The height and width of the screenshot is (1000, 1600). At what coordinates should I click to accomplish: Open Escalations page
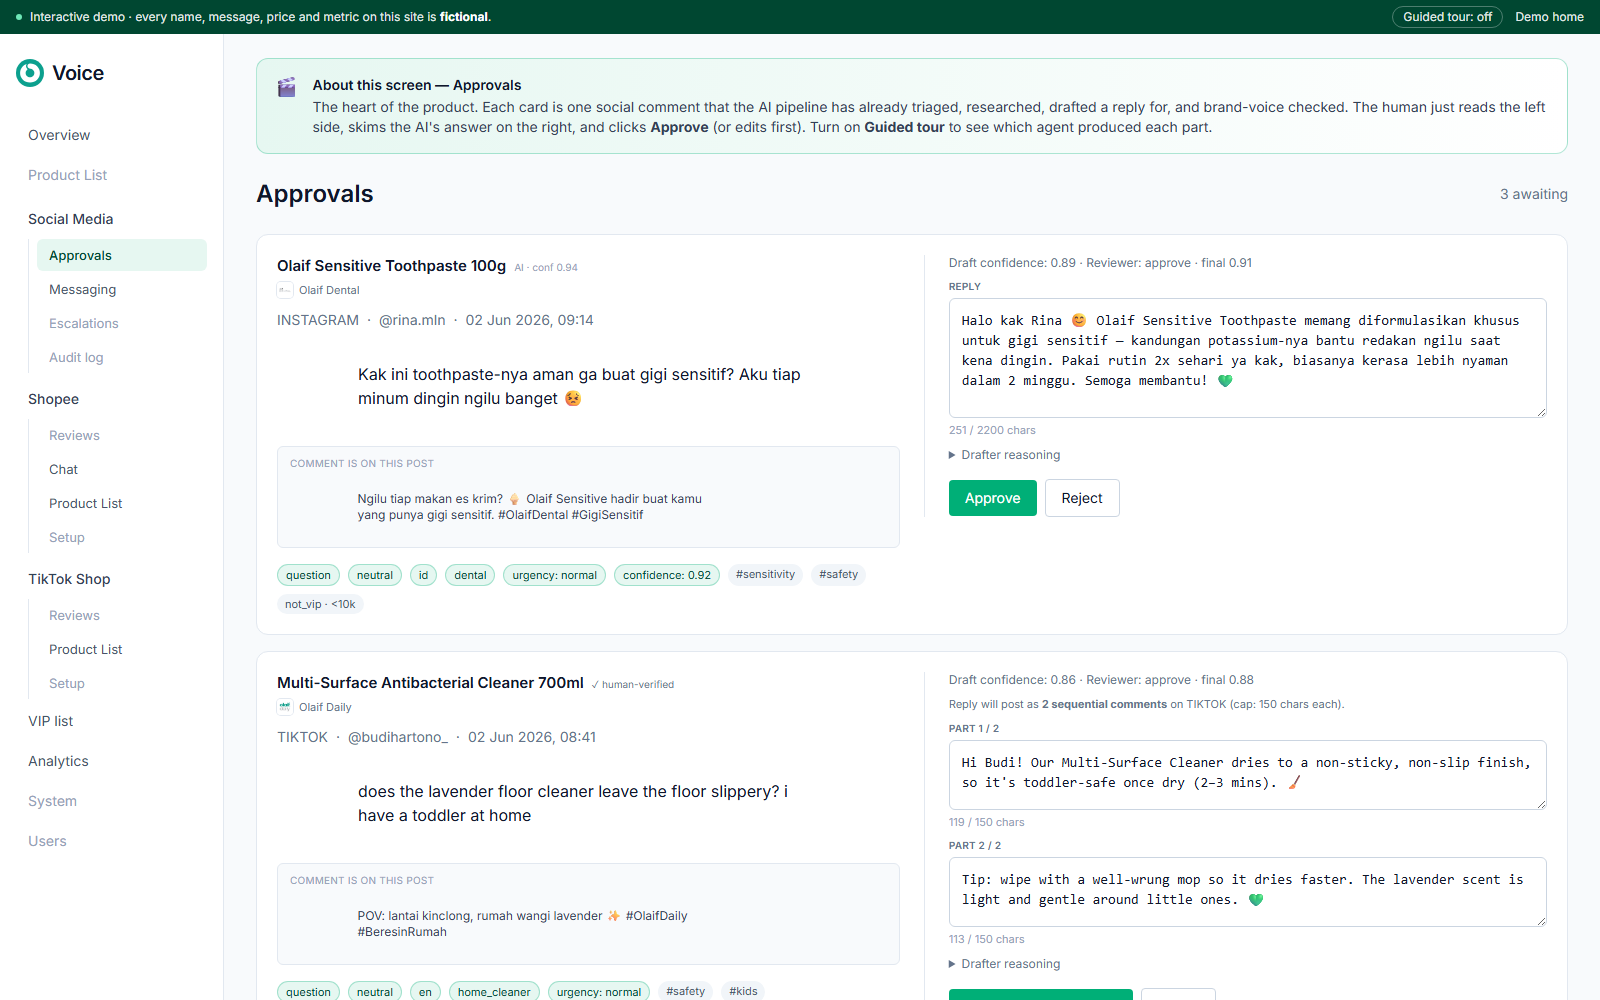click(x=83, y=323)
